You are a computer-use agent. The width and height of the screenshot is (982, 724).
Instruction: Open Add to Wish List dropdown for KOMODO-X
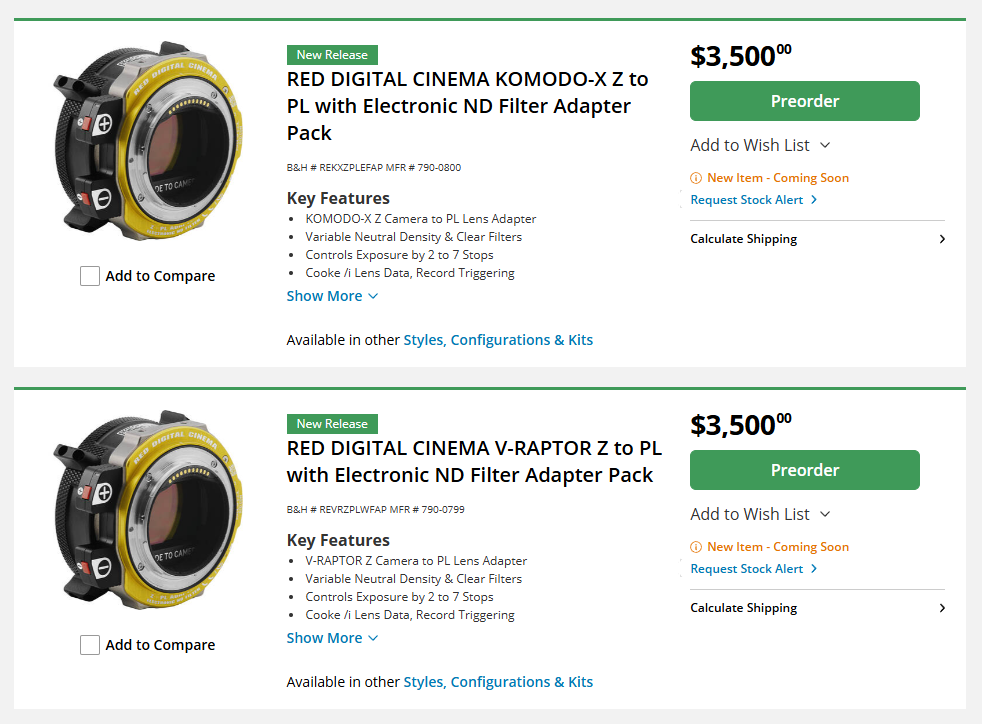tap(760, 145)
